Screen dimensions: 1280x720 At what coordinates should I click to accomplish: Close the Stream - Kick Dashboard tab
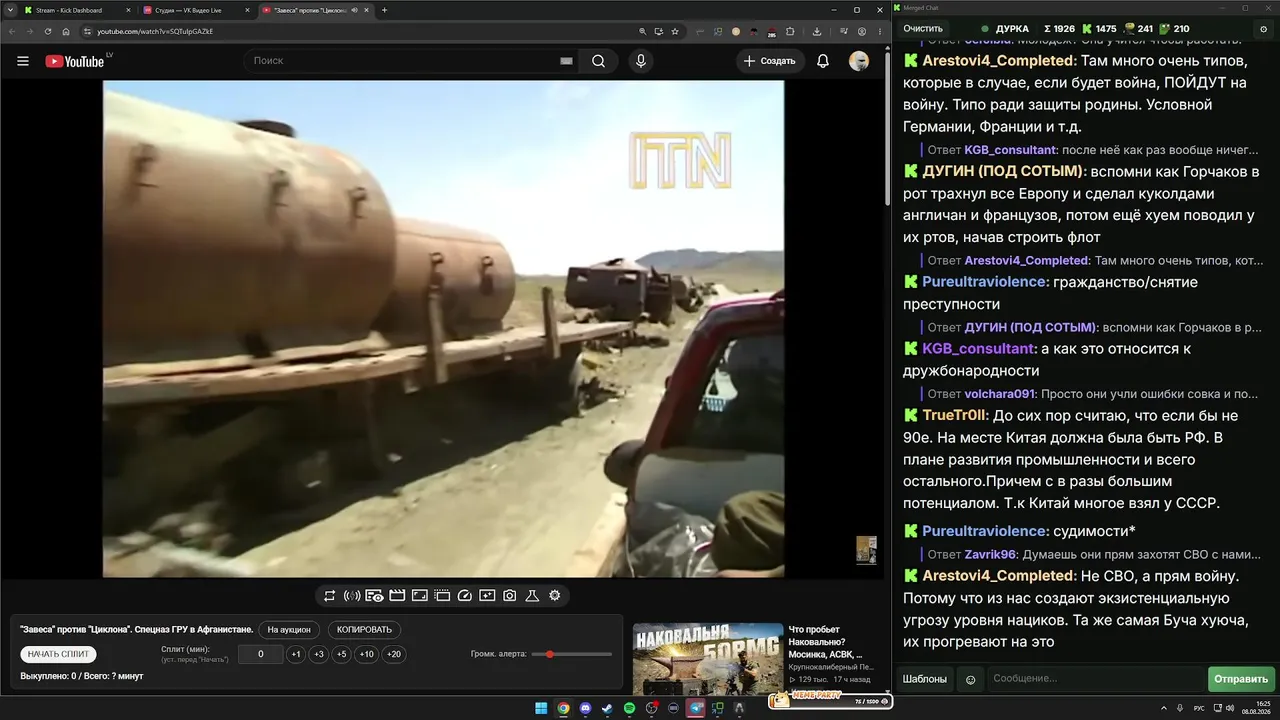128,10
